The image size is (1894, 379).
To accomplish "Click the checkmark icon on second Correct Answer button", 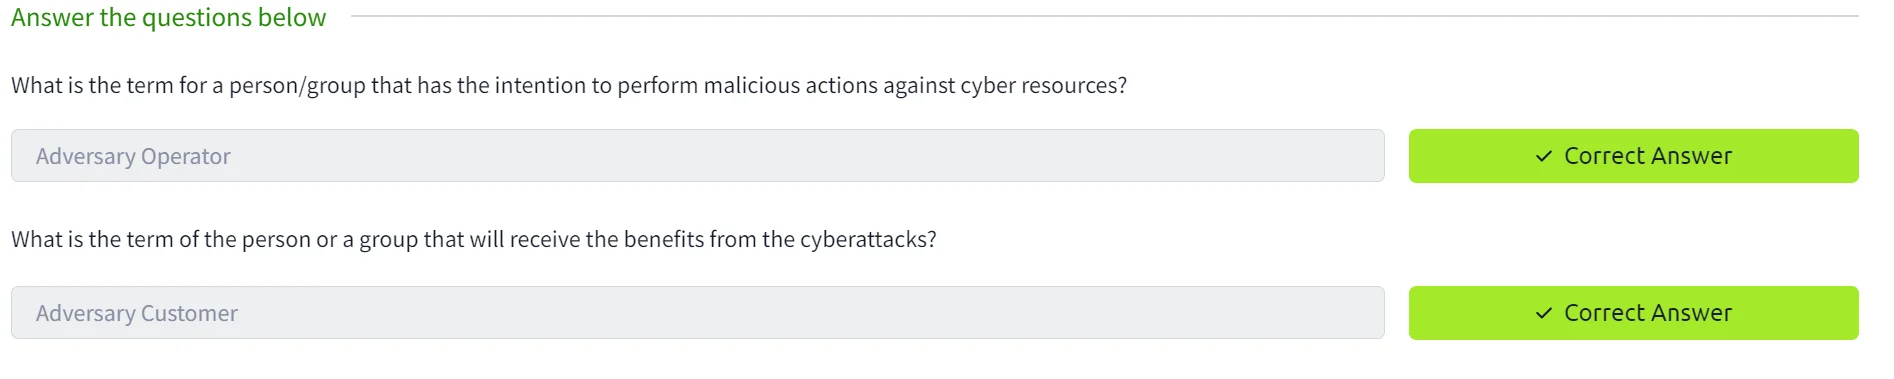I will click(1544, 313).
